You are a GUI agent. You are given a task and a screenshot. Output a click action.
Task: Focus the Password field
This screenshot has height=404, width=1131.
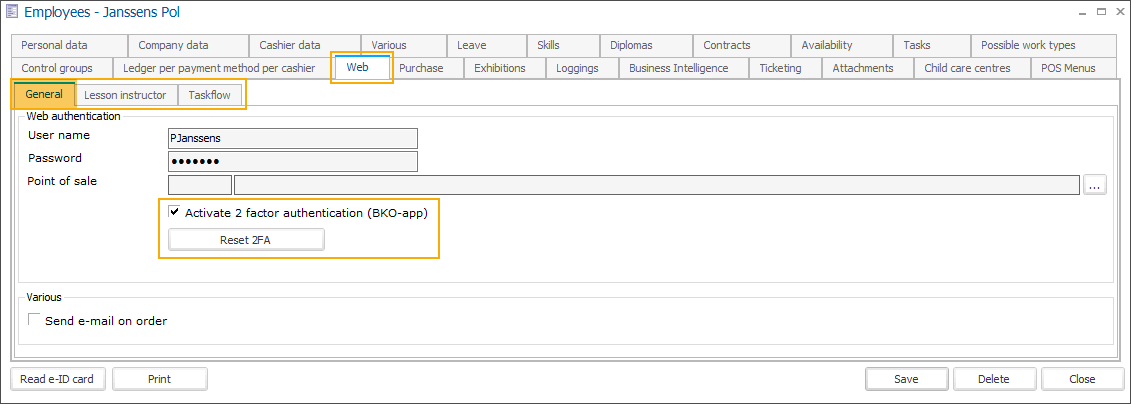click(293, 161)
